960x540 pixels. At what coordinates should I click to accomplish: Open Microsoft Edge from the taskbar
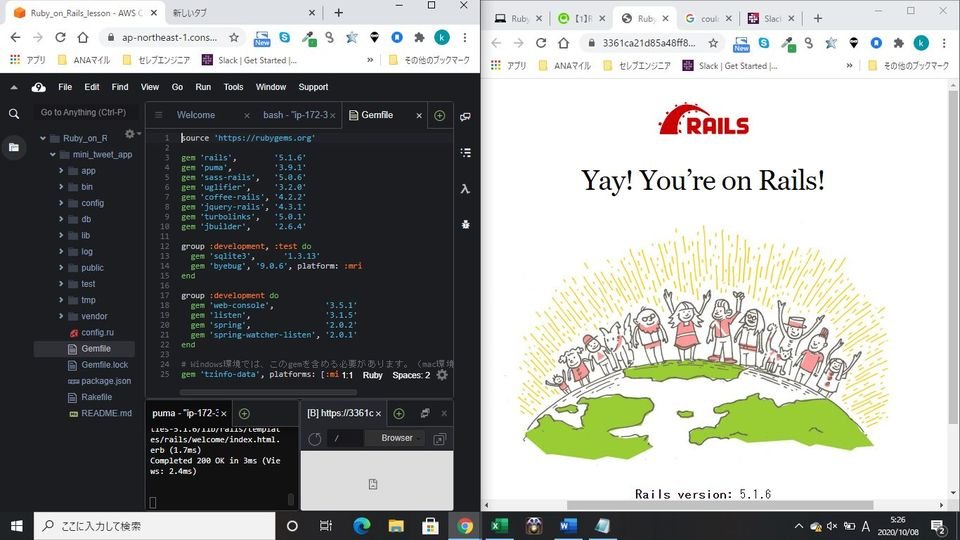tap(362, 526)
